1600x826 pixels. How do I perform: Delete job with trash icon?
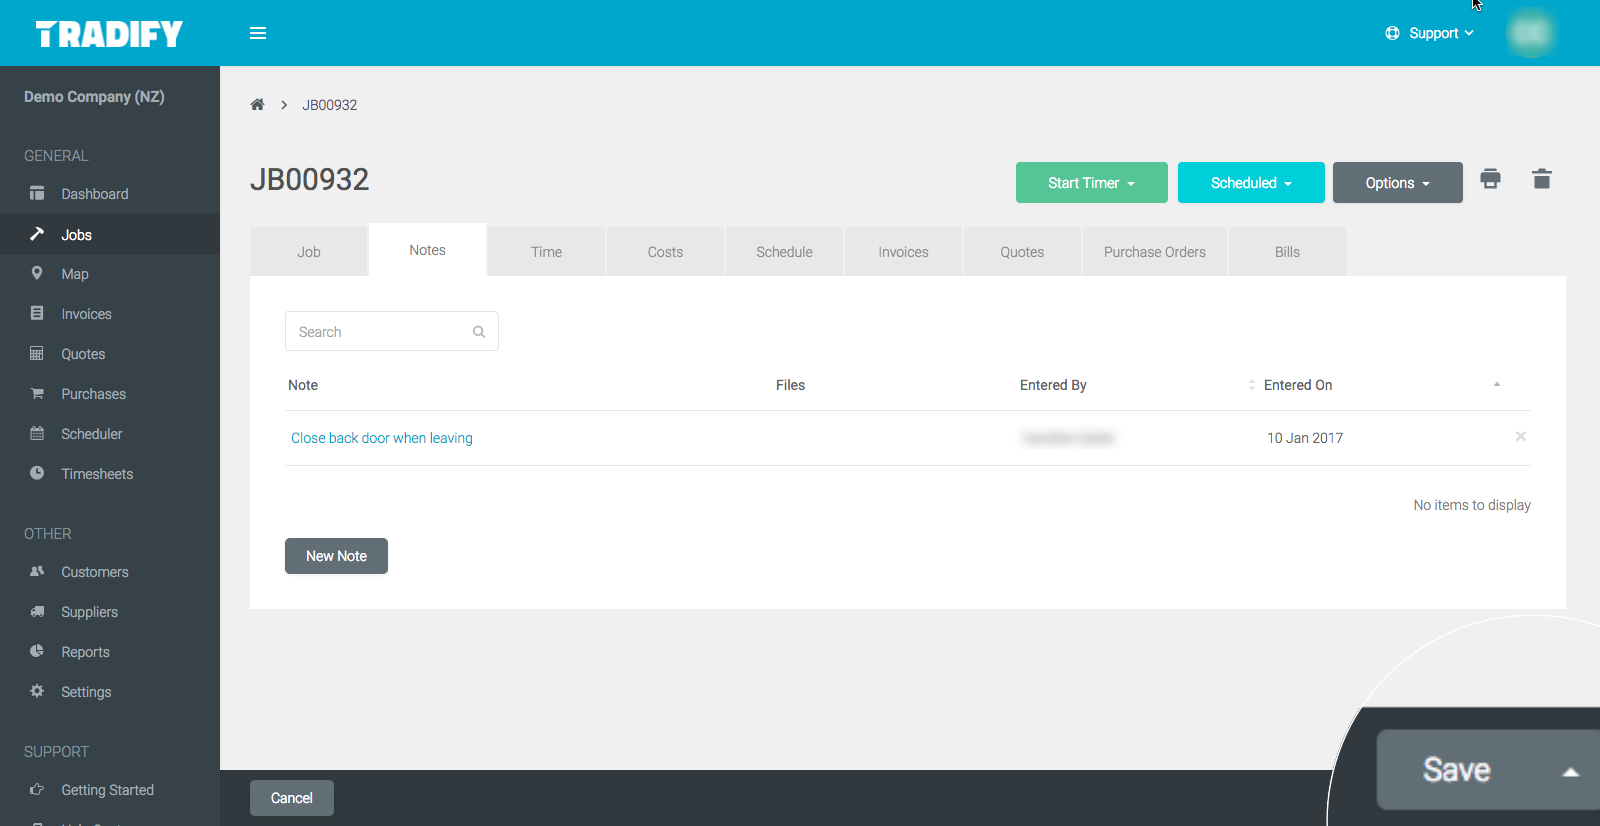(x=1541, y=180)
